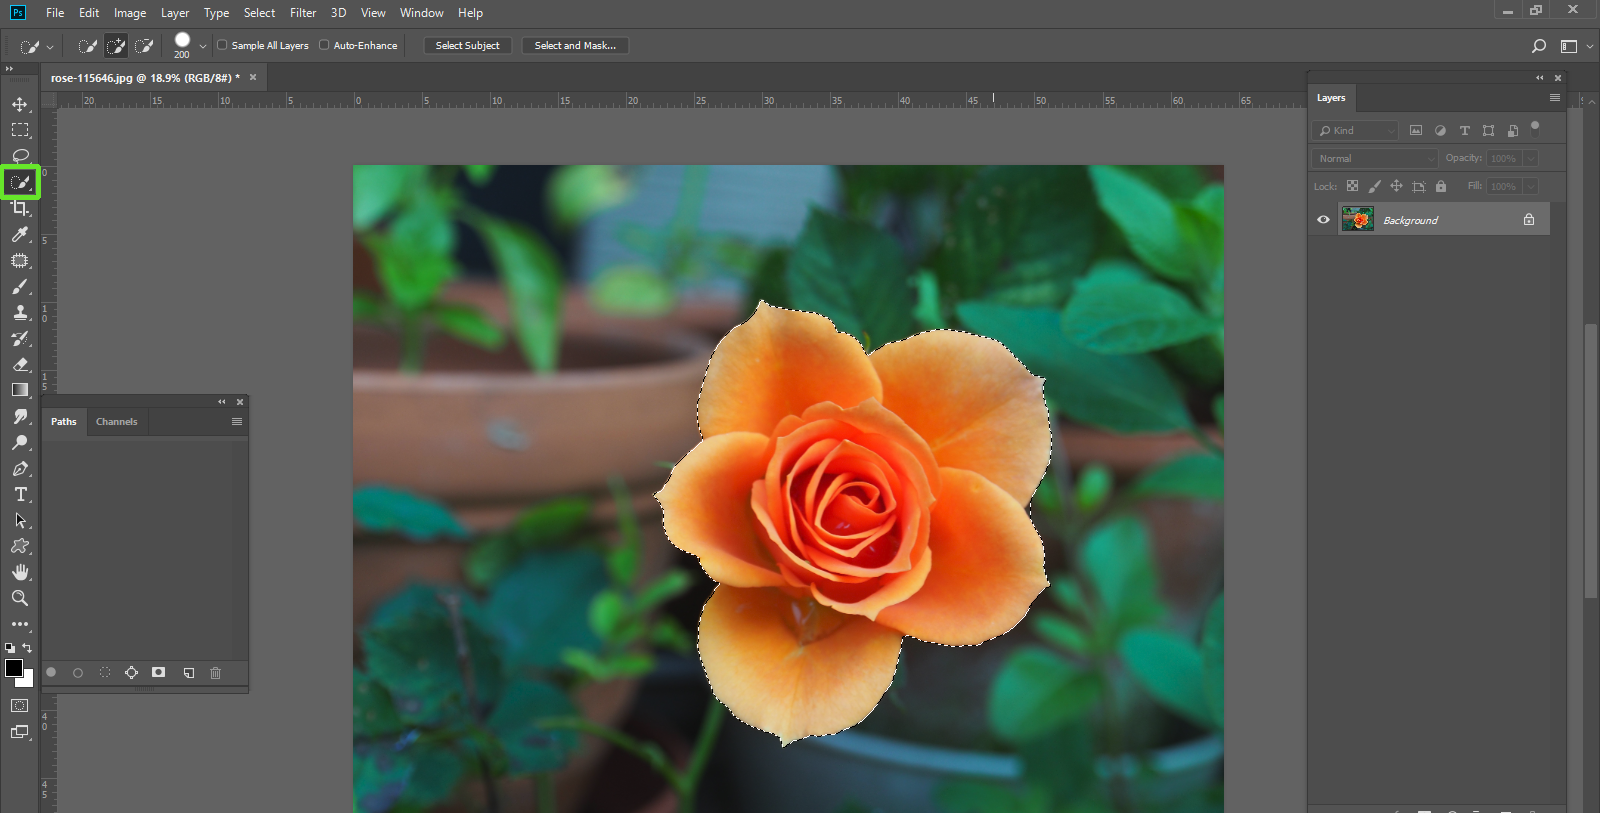Screen dimensions: 1600x813
Task: Open the Layers panel flyout menu
Action: (x=1554, y=98)
